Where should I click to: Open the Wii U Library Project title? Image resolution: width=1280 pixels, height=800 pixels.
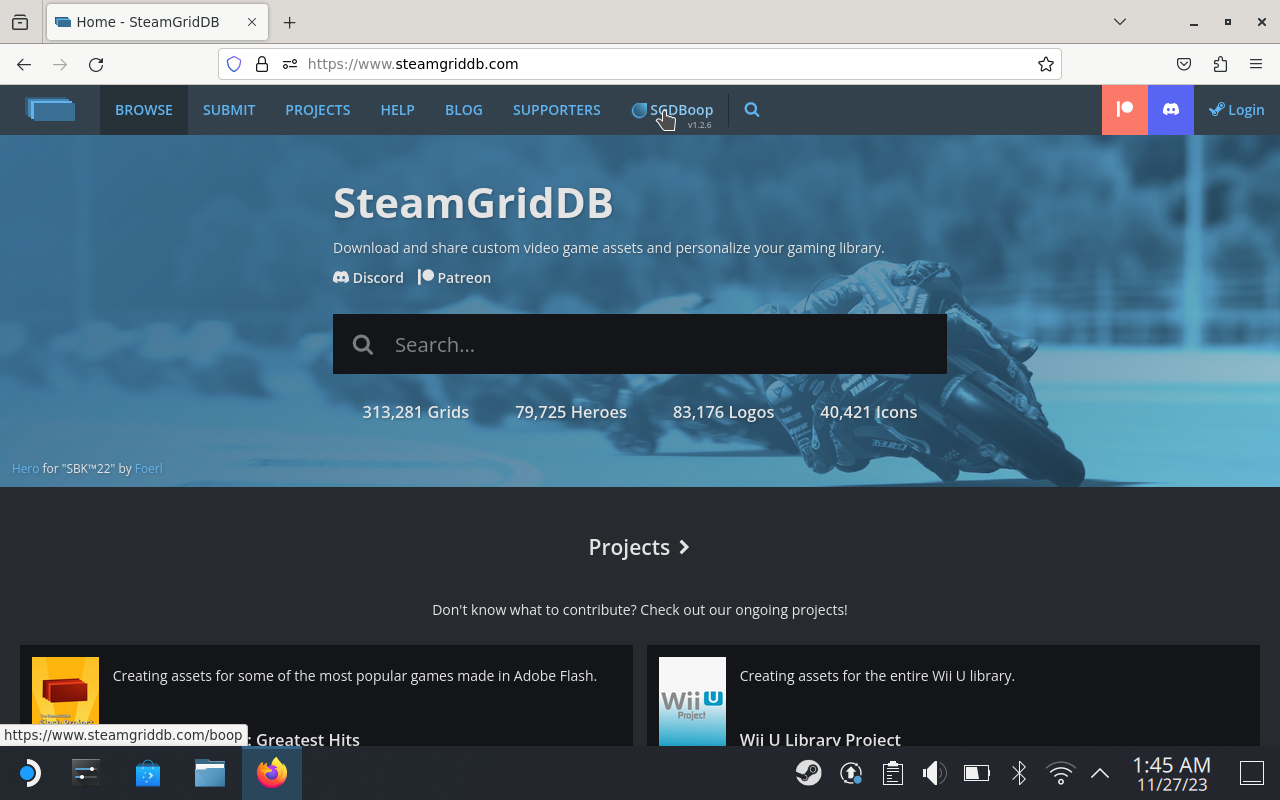click(x=820, y=739)
